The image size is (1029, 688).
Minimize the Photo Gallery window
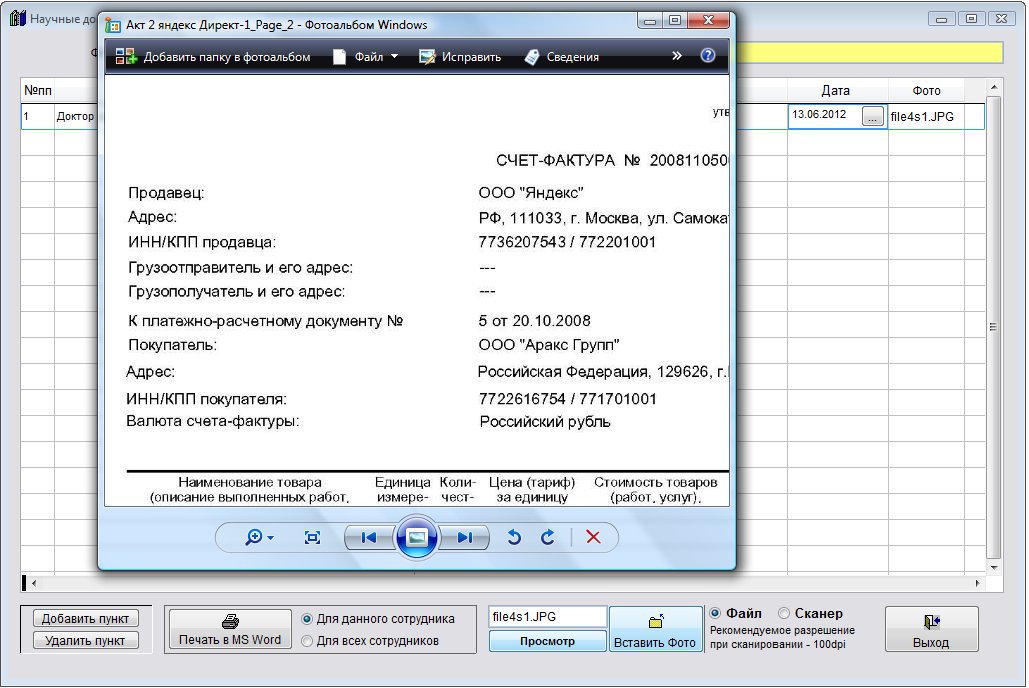click(x=650, y=20)
